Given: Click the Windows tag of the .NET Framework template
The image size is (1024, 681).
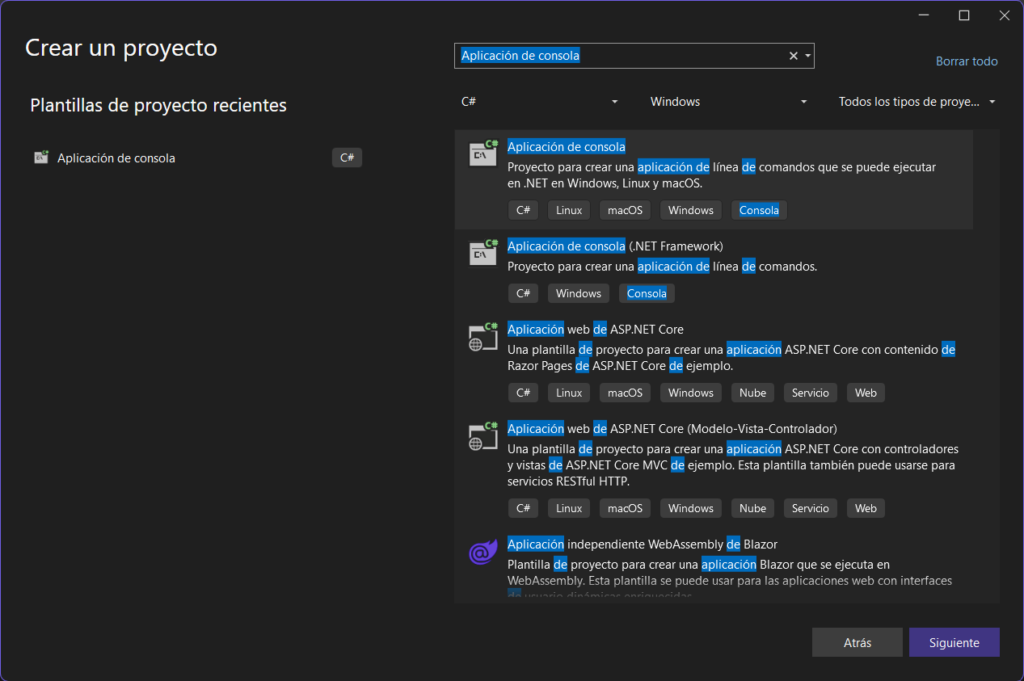Looking at the screenshot, I should [x=579, y=293].
